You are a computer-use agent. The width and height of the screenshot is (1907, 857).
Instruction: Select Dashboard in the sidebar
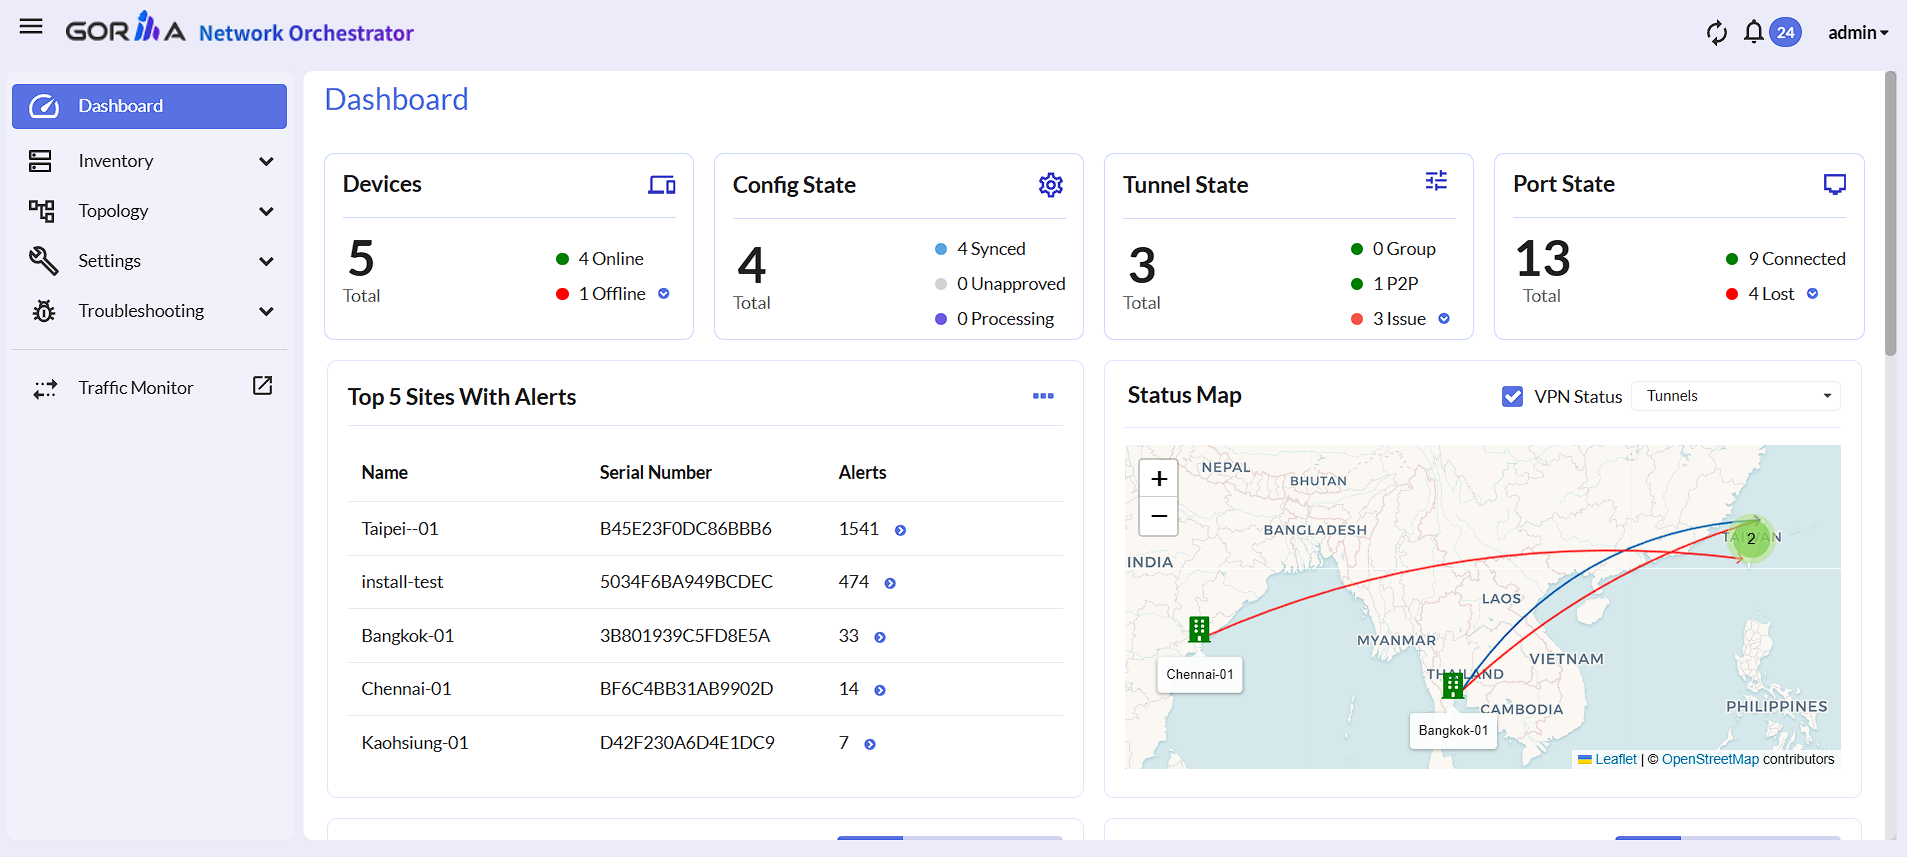(x=150, y=106)
